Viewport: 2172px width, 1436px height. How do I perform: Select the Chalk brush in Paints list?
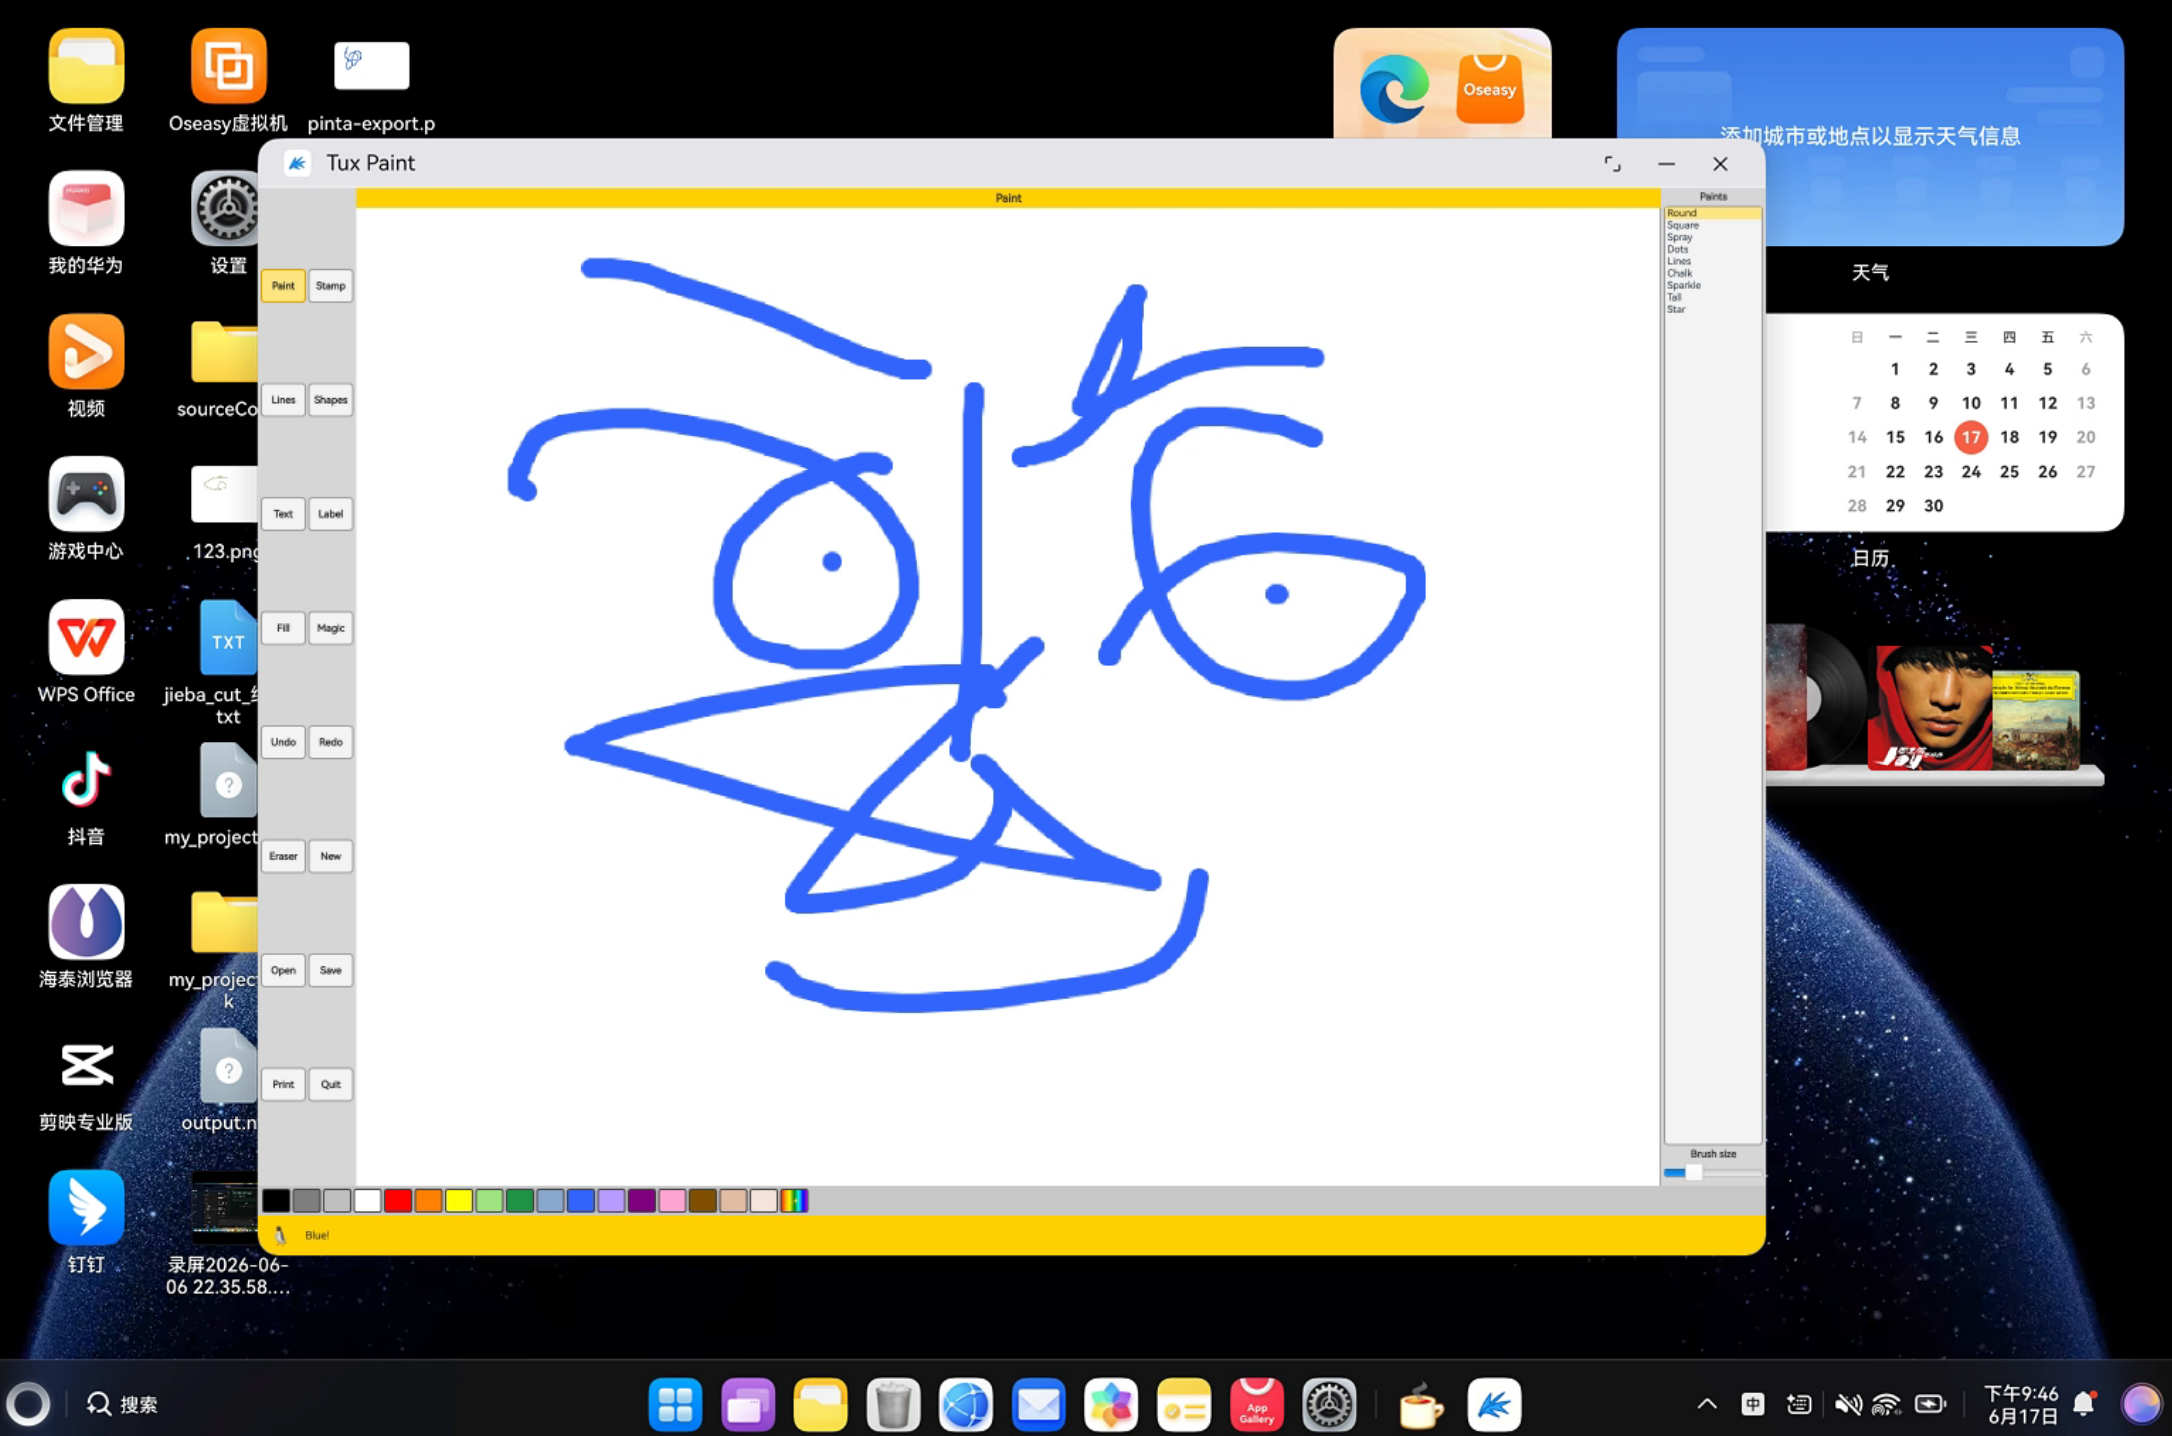(x=1712, y=273)
